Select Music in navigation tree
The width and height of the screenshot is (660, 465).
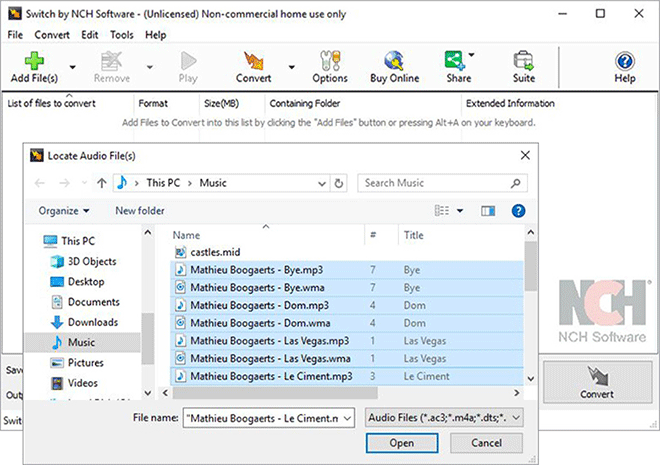click(x=82, y=342)
